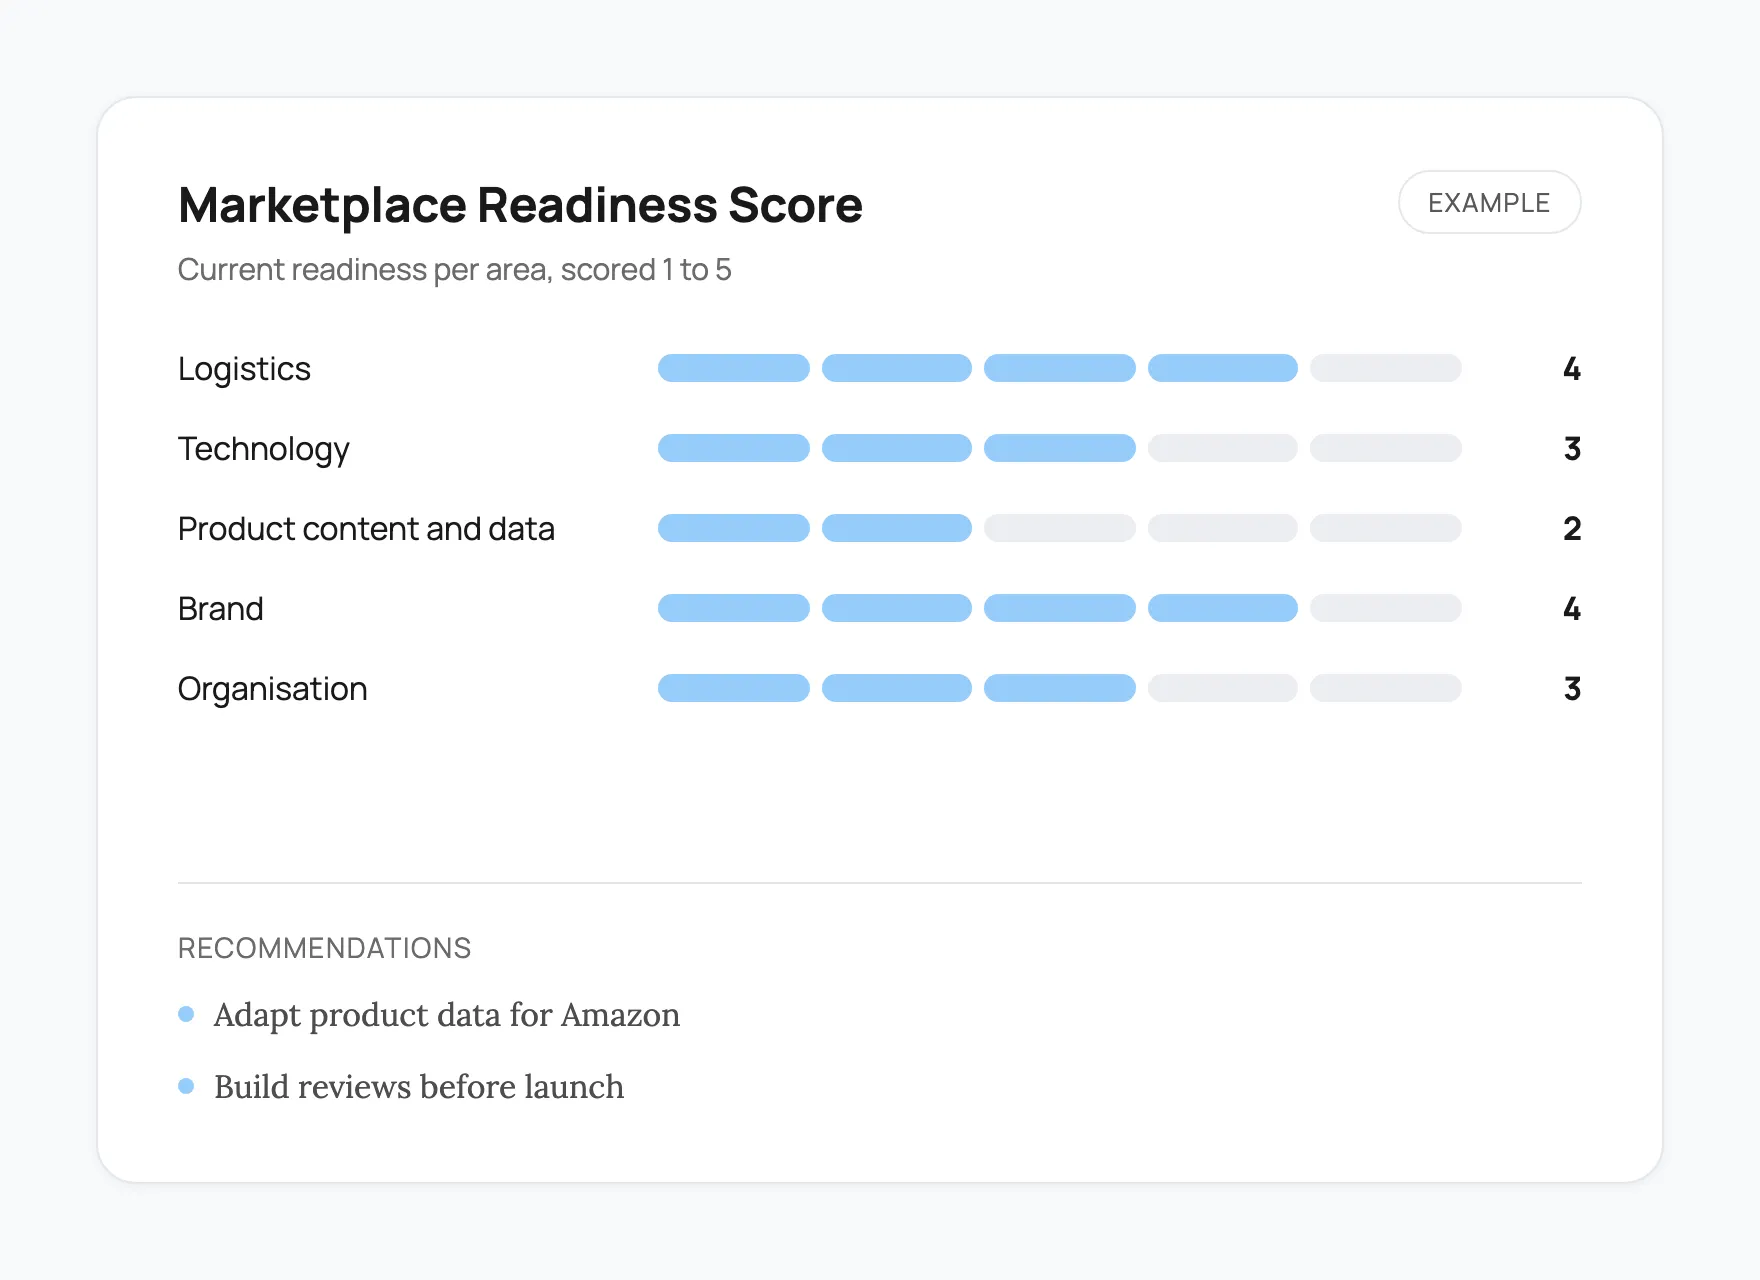
Task: Click 'Build reviews before launch' recommendation
Action: click(x=419, y=1087)
